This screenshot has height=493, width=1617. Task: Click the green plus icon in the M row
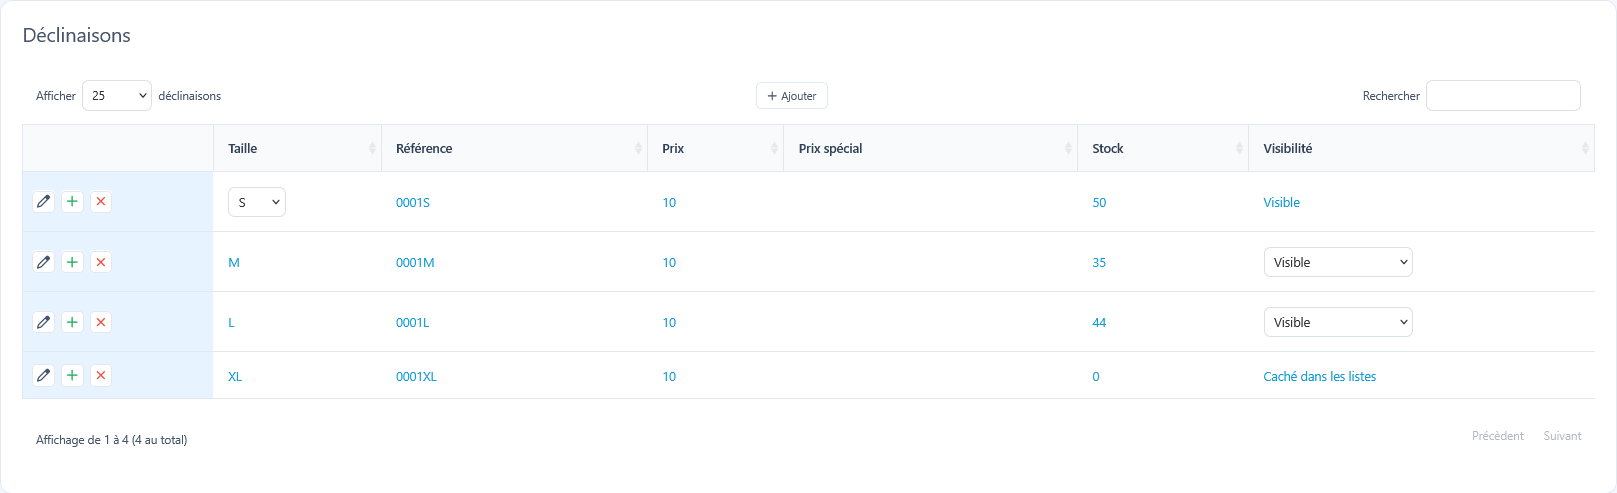click(72, 262)
